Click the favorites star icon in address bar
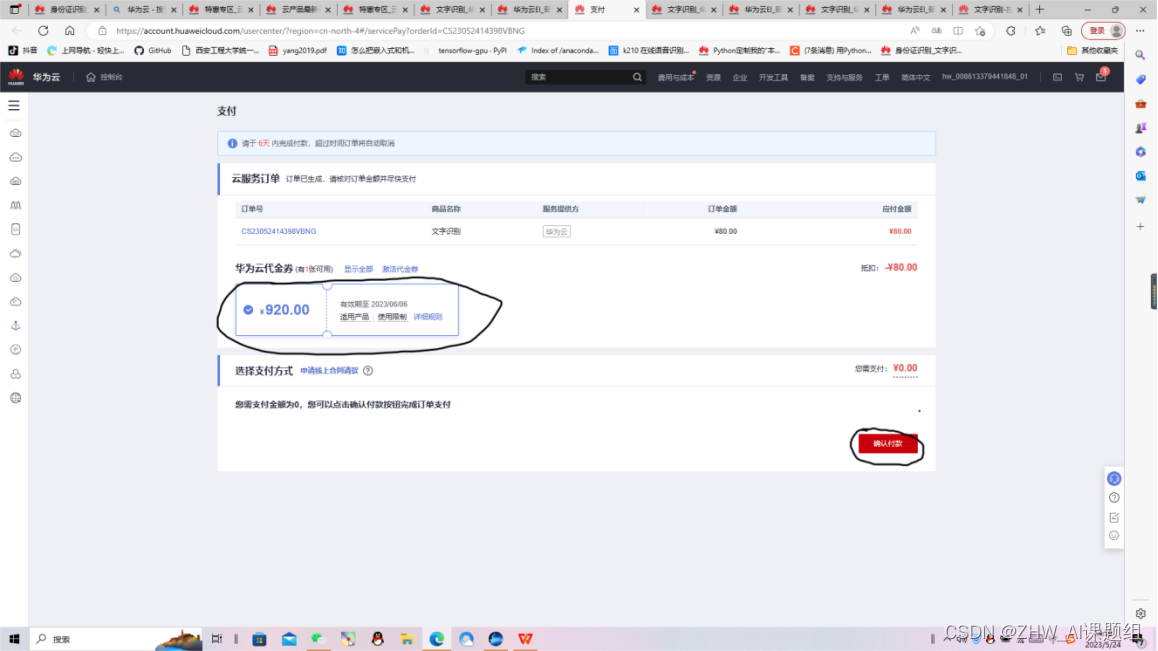Viewport: 1158px width, 651px height. coord(980,31)
